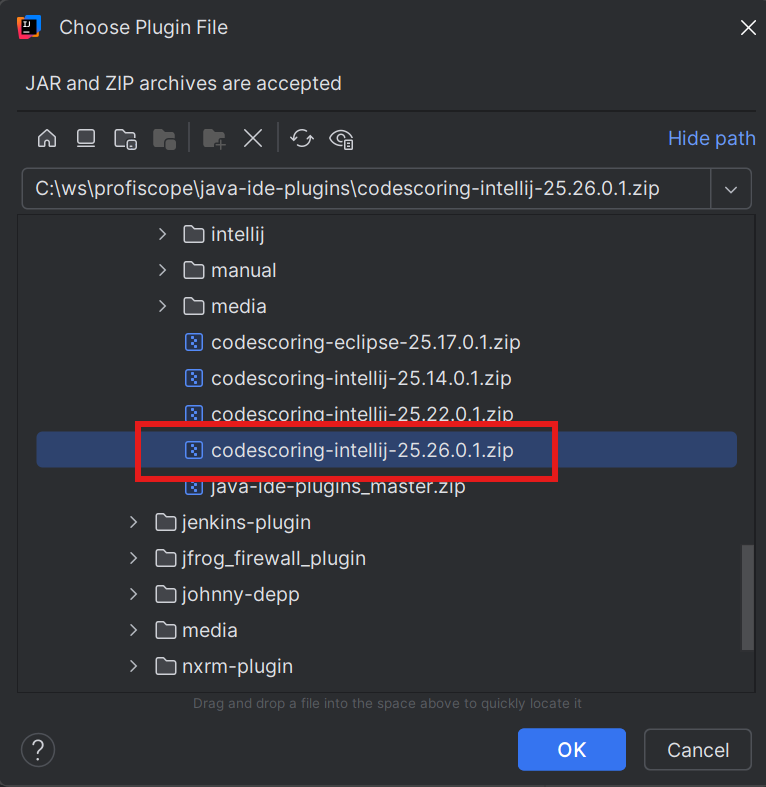Click the folder icon next to johnny-depp
Image resolution: width=766 pixels, height=787 pixels.
166,594
